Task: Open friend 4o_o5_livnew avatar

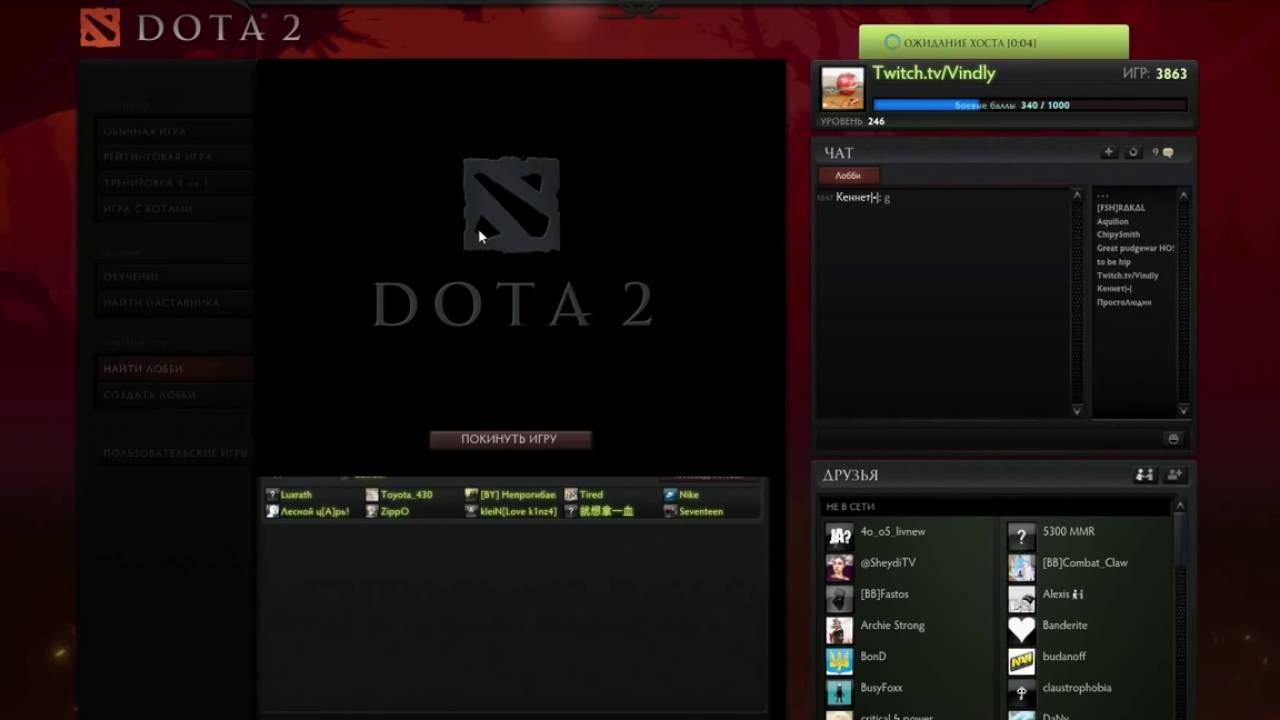Action: click(x=839, y=537)
